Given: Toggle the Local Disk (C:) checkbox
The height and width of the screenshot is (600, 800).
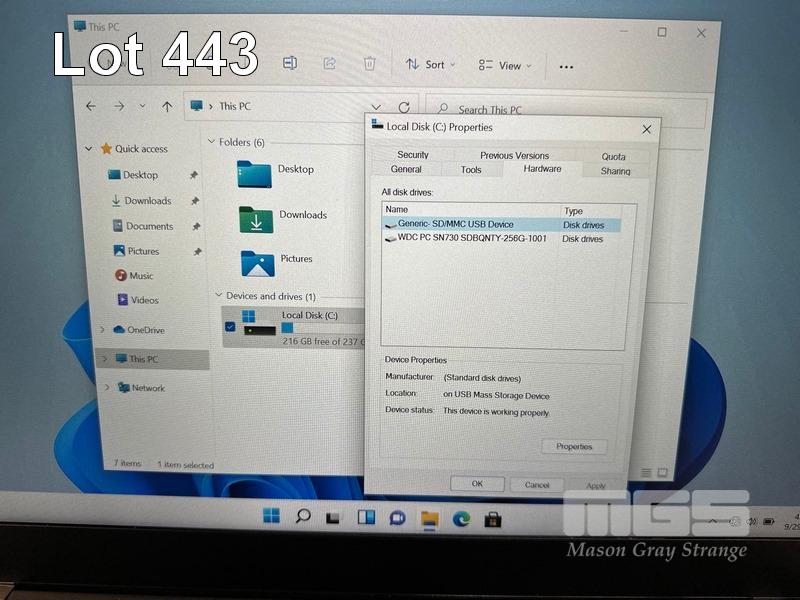Looking at the screenshot, I should 231,326.
